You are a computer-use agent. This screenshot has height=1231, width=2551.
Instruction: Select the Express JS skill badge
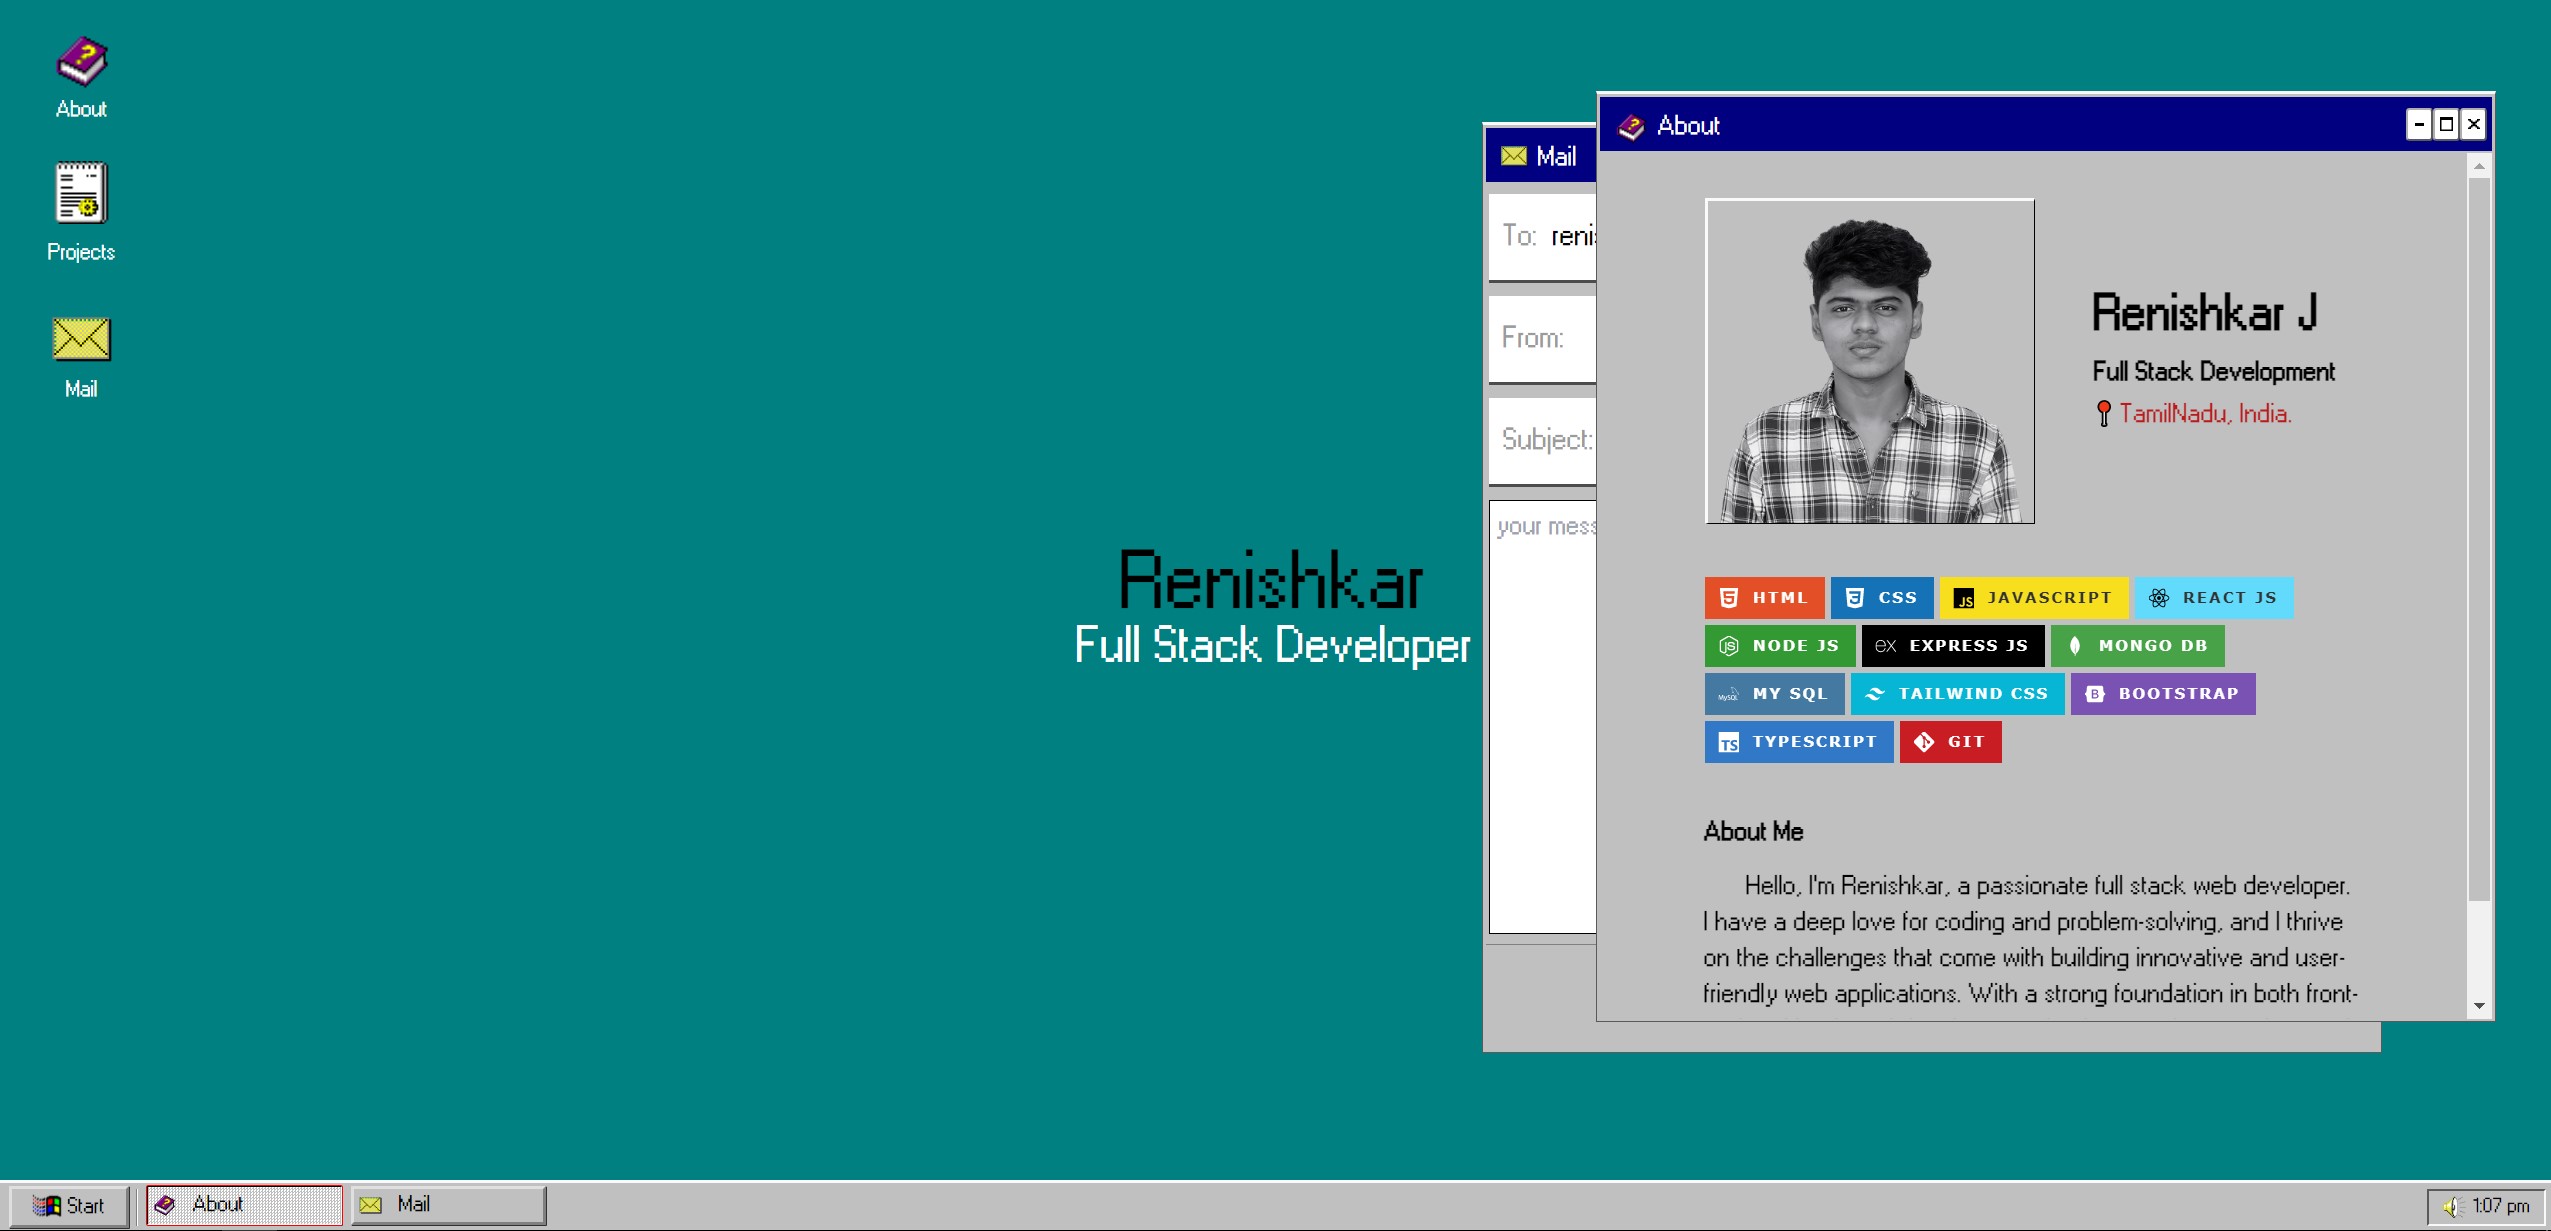pyautogui.click(x=1952, y=645)
